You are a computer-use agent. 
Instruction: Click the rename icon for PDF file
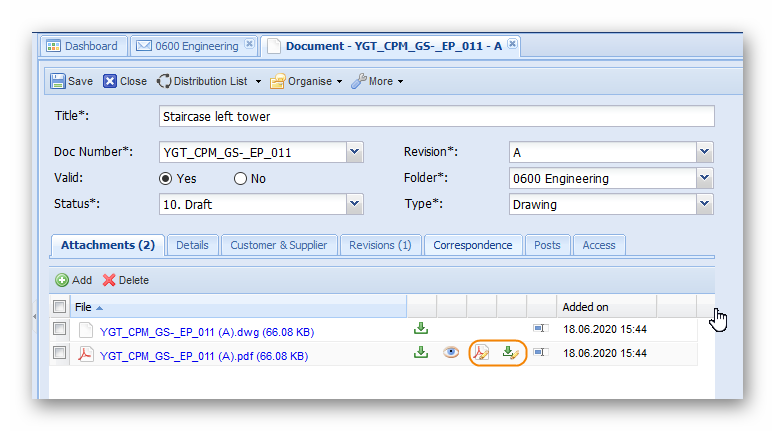[x=541, y=352]
